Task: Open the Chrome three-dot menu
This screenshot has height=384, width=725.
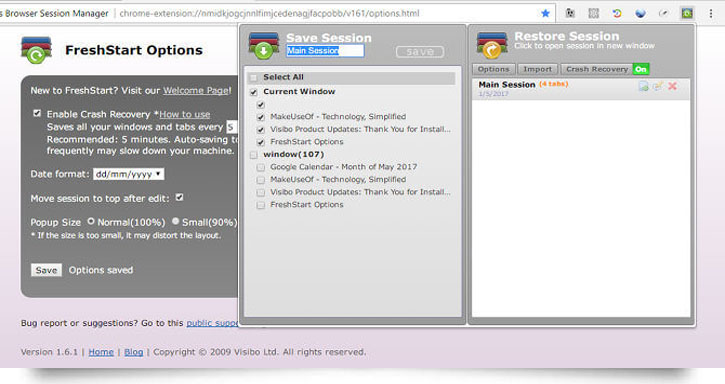Action: 711,13
